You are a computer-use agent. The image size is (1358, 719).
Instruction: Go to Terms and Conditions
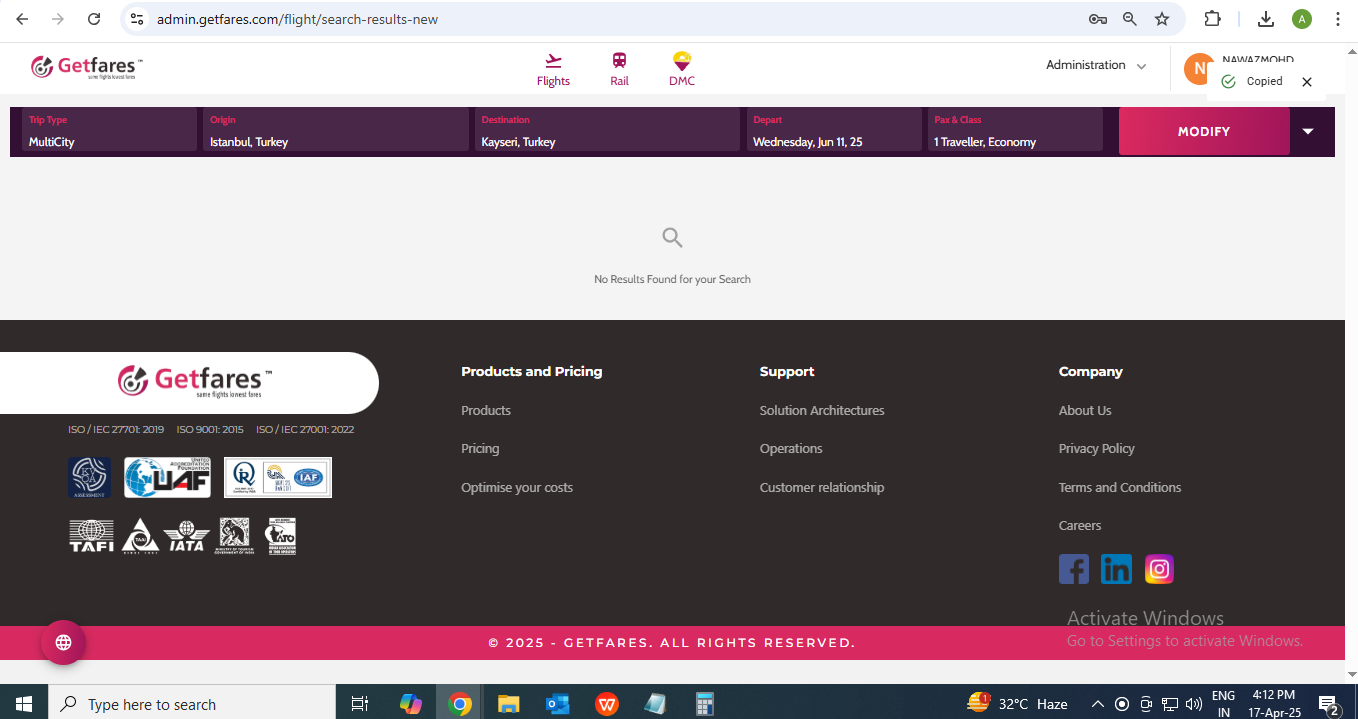(1119, 488)
